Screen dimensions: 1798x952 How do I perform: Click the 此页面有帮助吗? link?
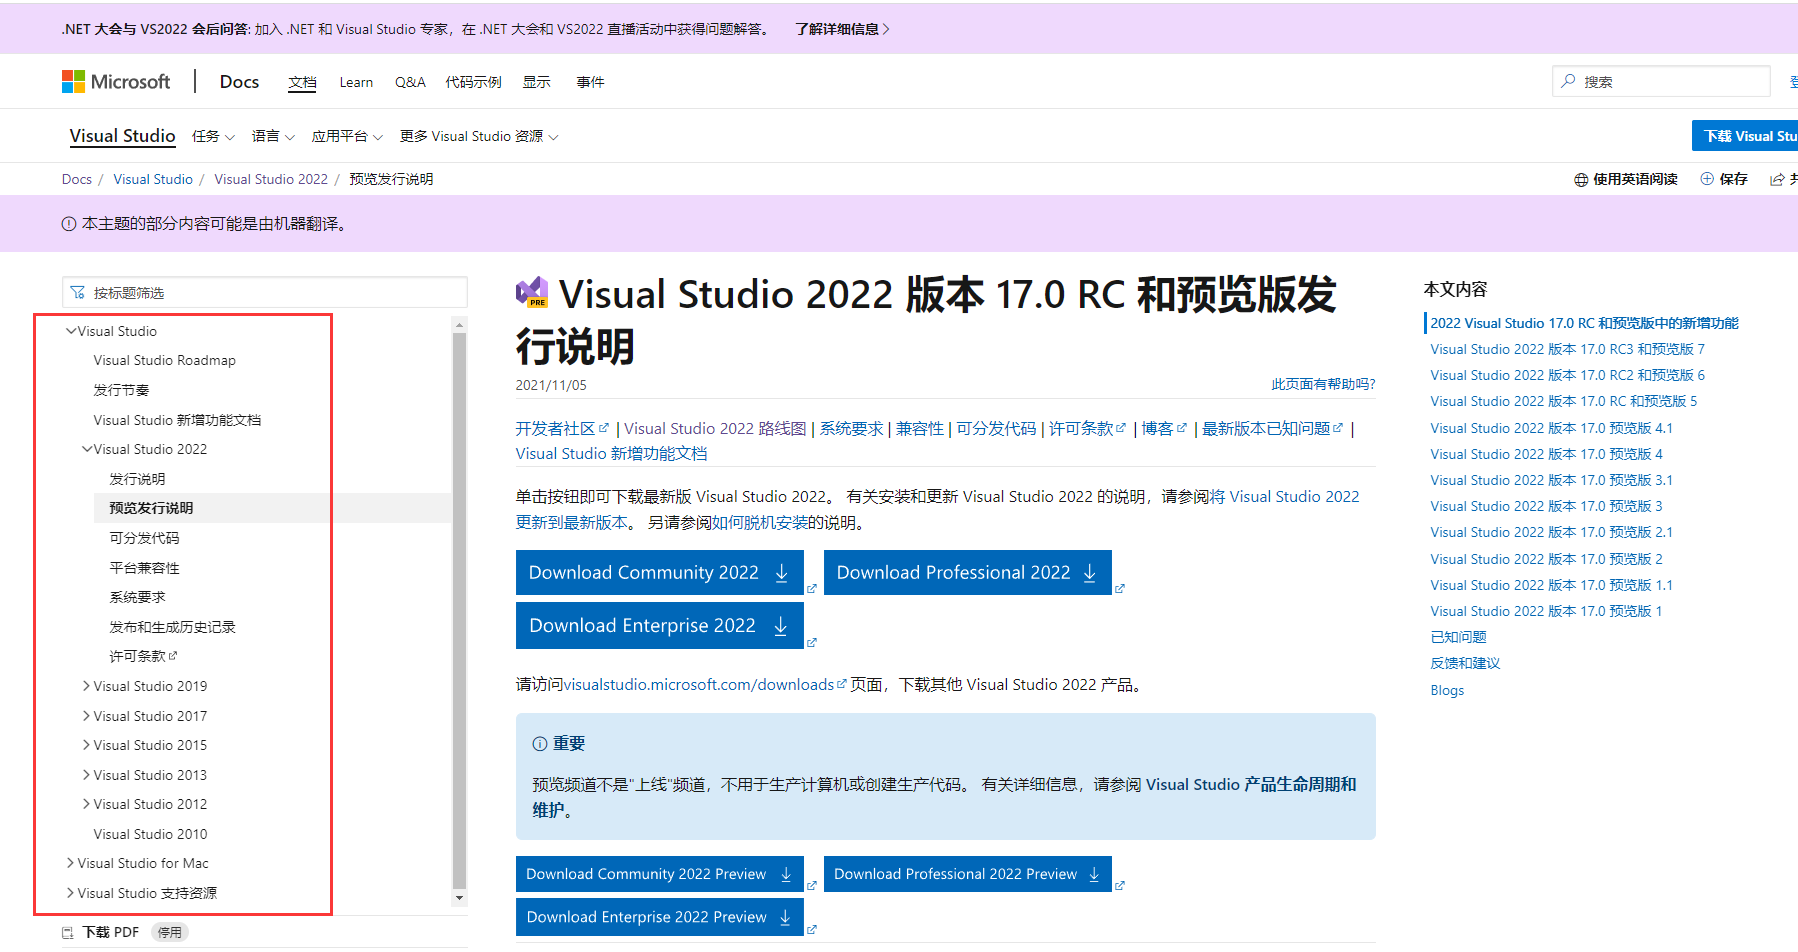point(1323,384)
